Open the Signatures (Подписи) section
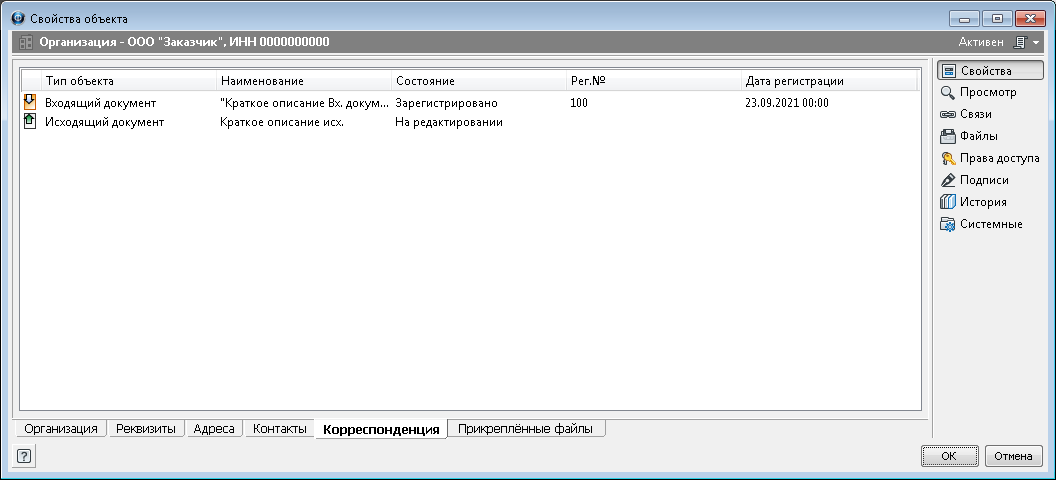 point(983,180)
